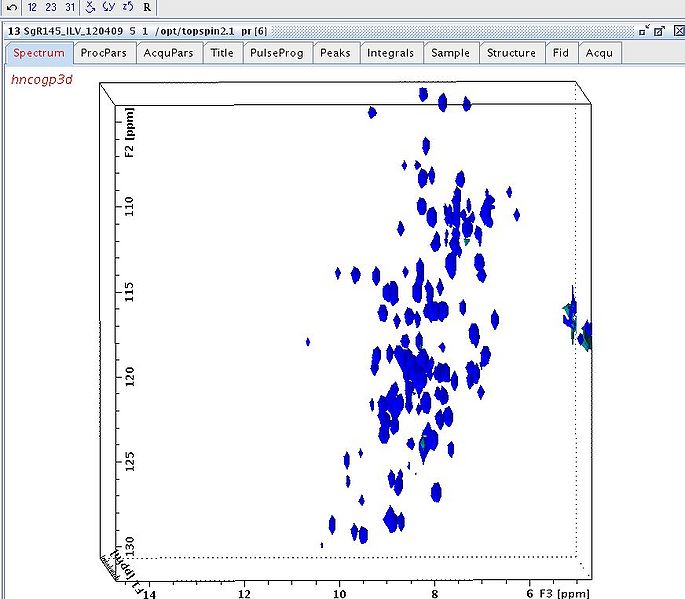
Task: Switch to the Spectrum tab
Action: point(39,53)
